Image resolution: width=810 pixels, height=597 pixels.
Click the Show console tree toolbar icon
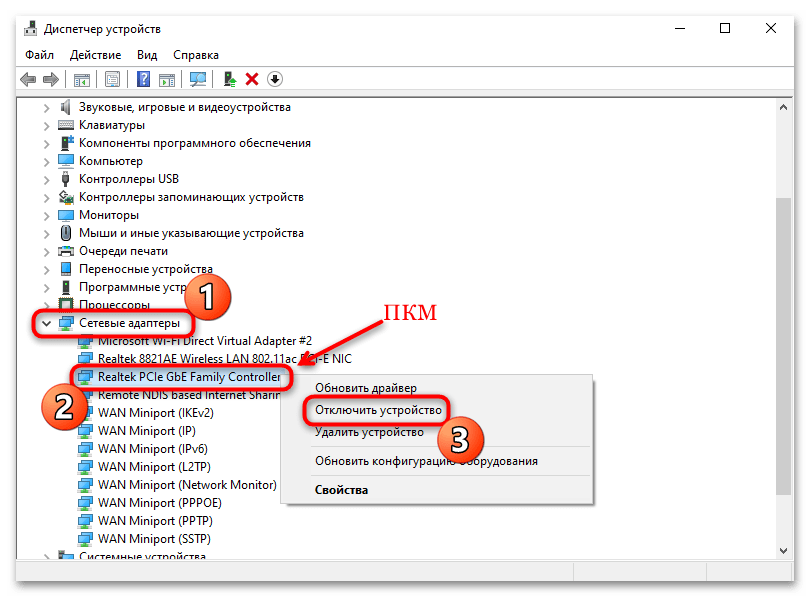pyautogui.click(x=82, y=79)
